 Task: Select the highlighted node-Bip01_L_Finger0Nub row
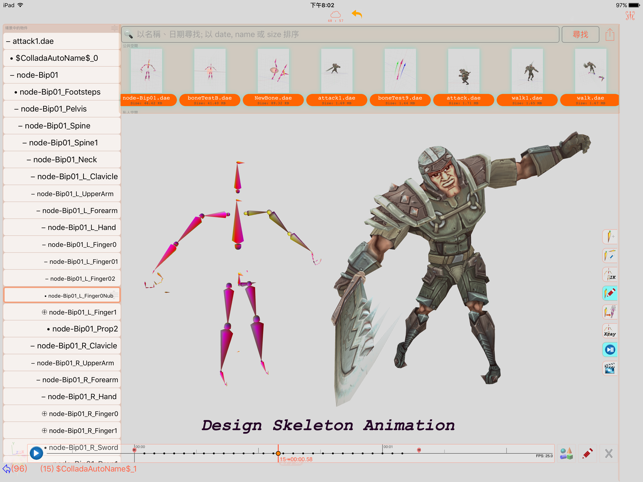[x=62, y=295]
